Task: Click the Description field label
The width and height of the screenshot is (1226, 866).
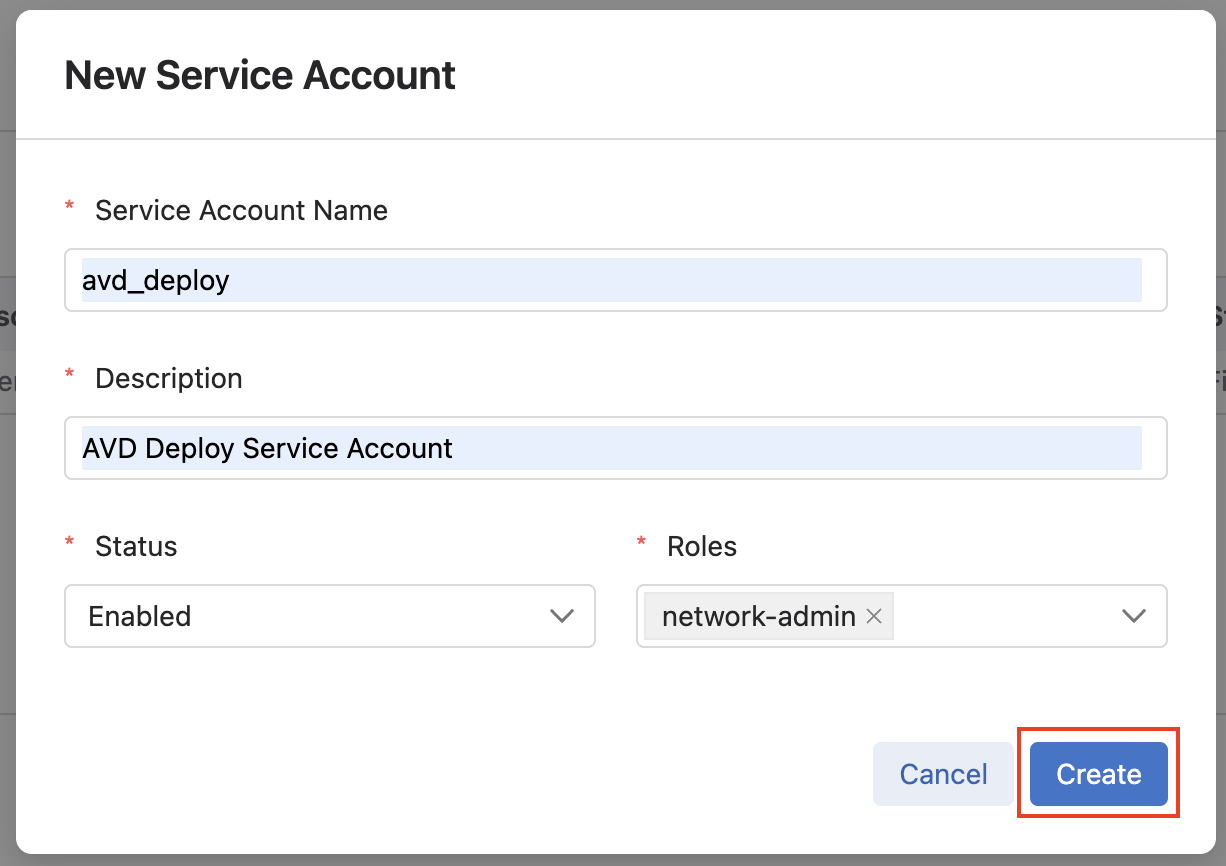Action: pos(168,378)
